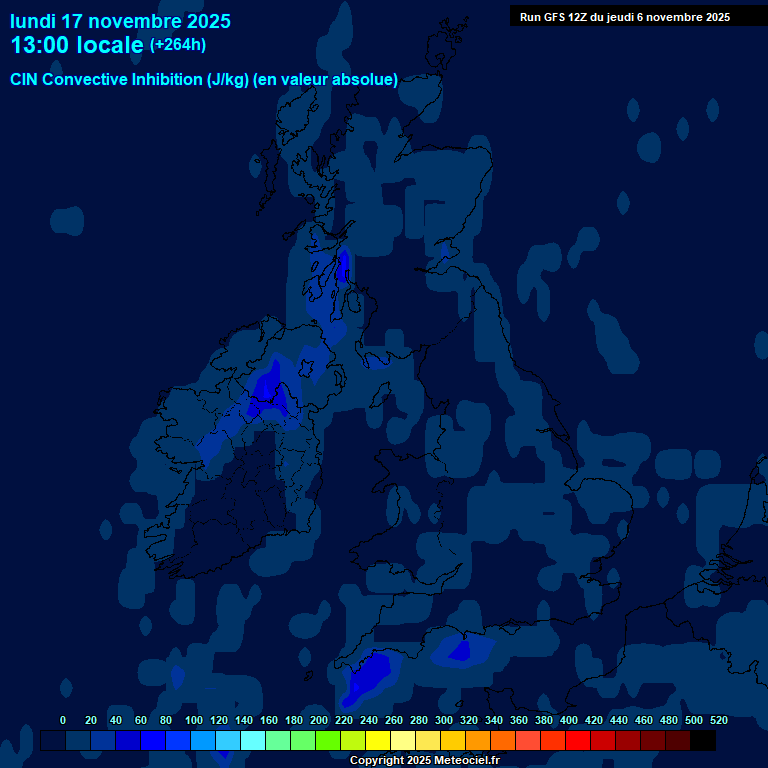768x768 pixels.
Task: Click the CIN Convective Inhibition title text
Action: click(204, 80)
